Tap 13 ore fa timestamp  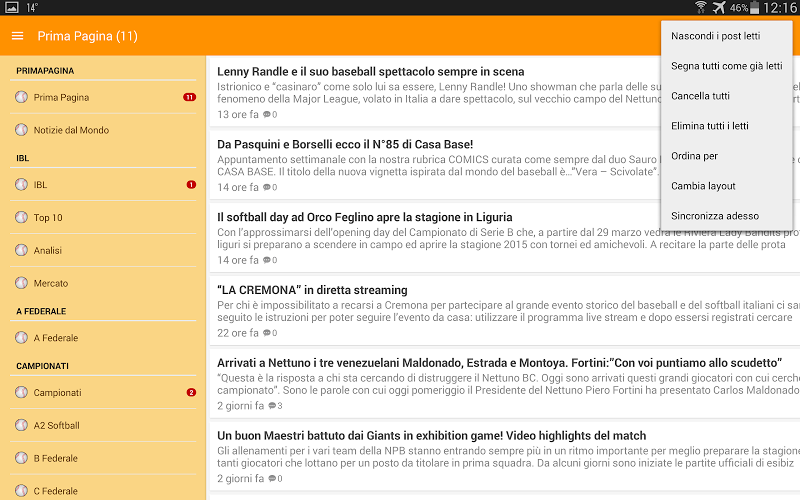click(238, 114)
